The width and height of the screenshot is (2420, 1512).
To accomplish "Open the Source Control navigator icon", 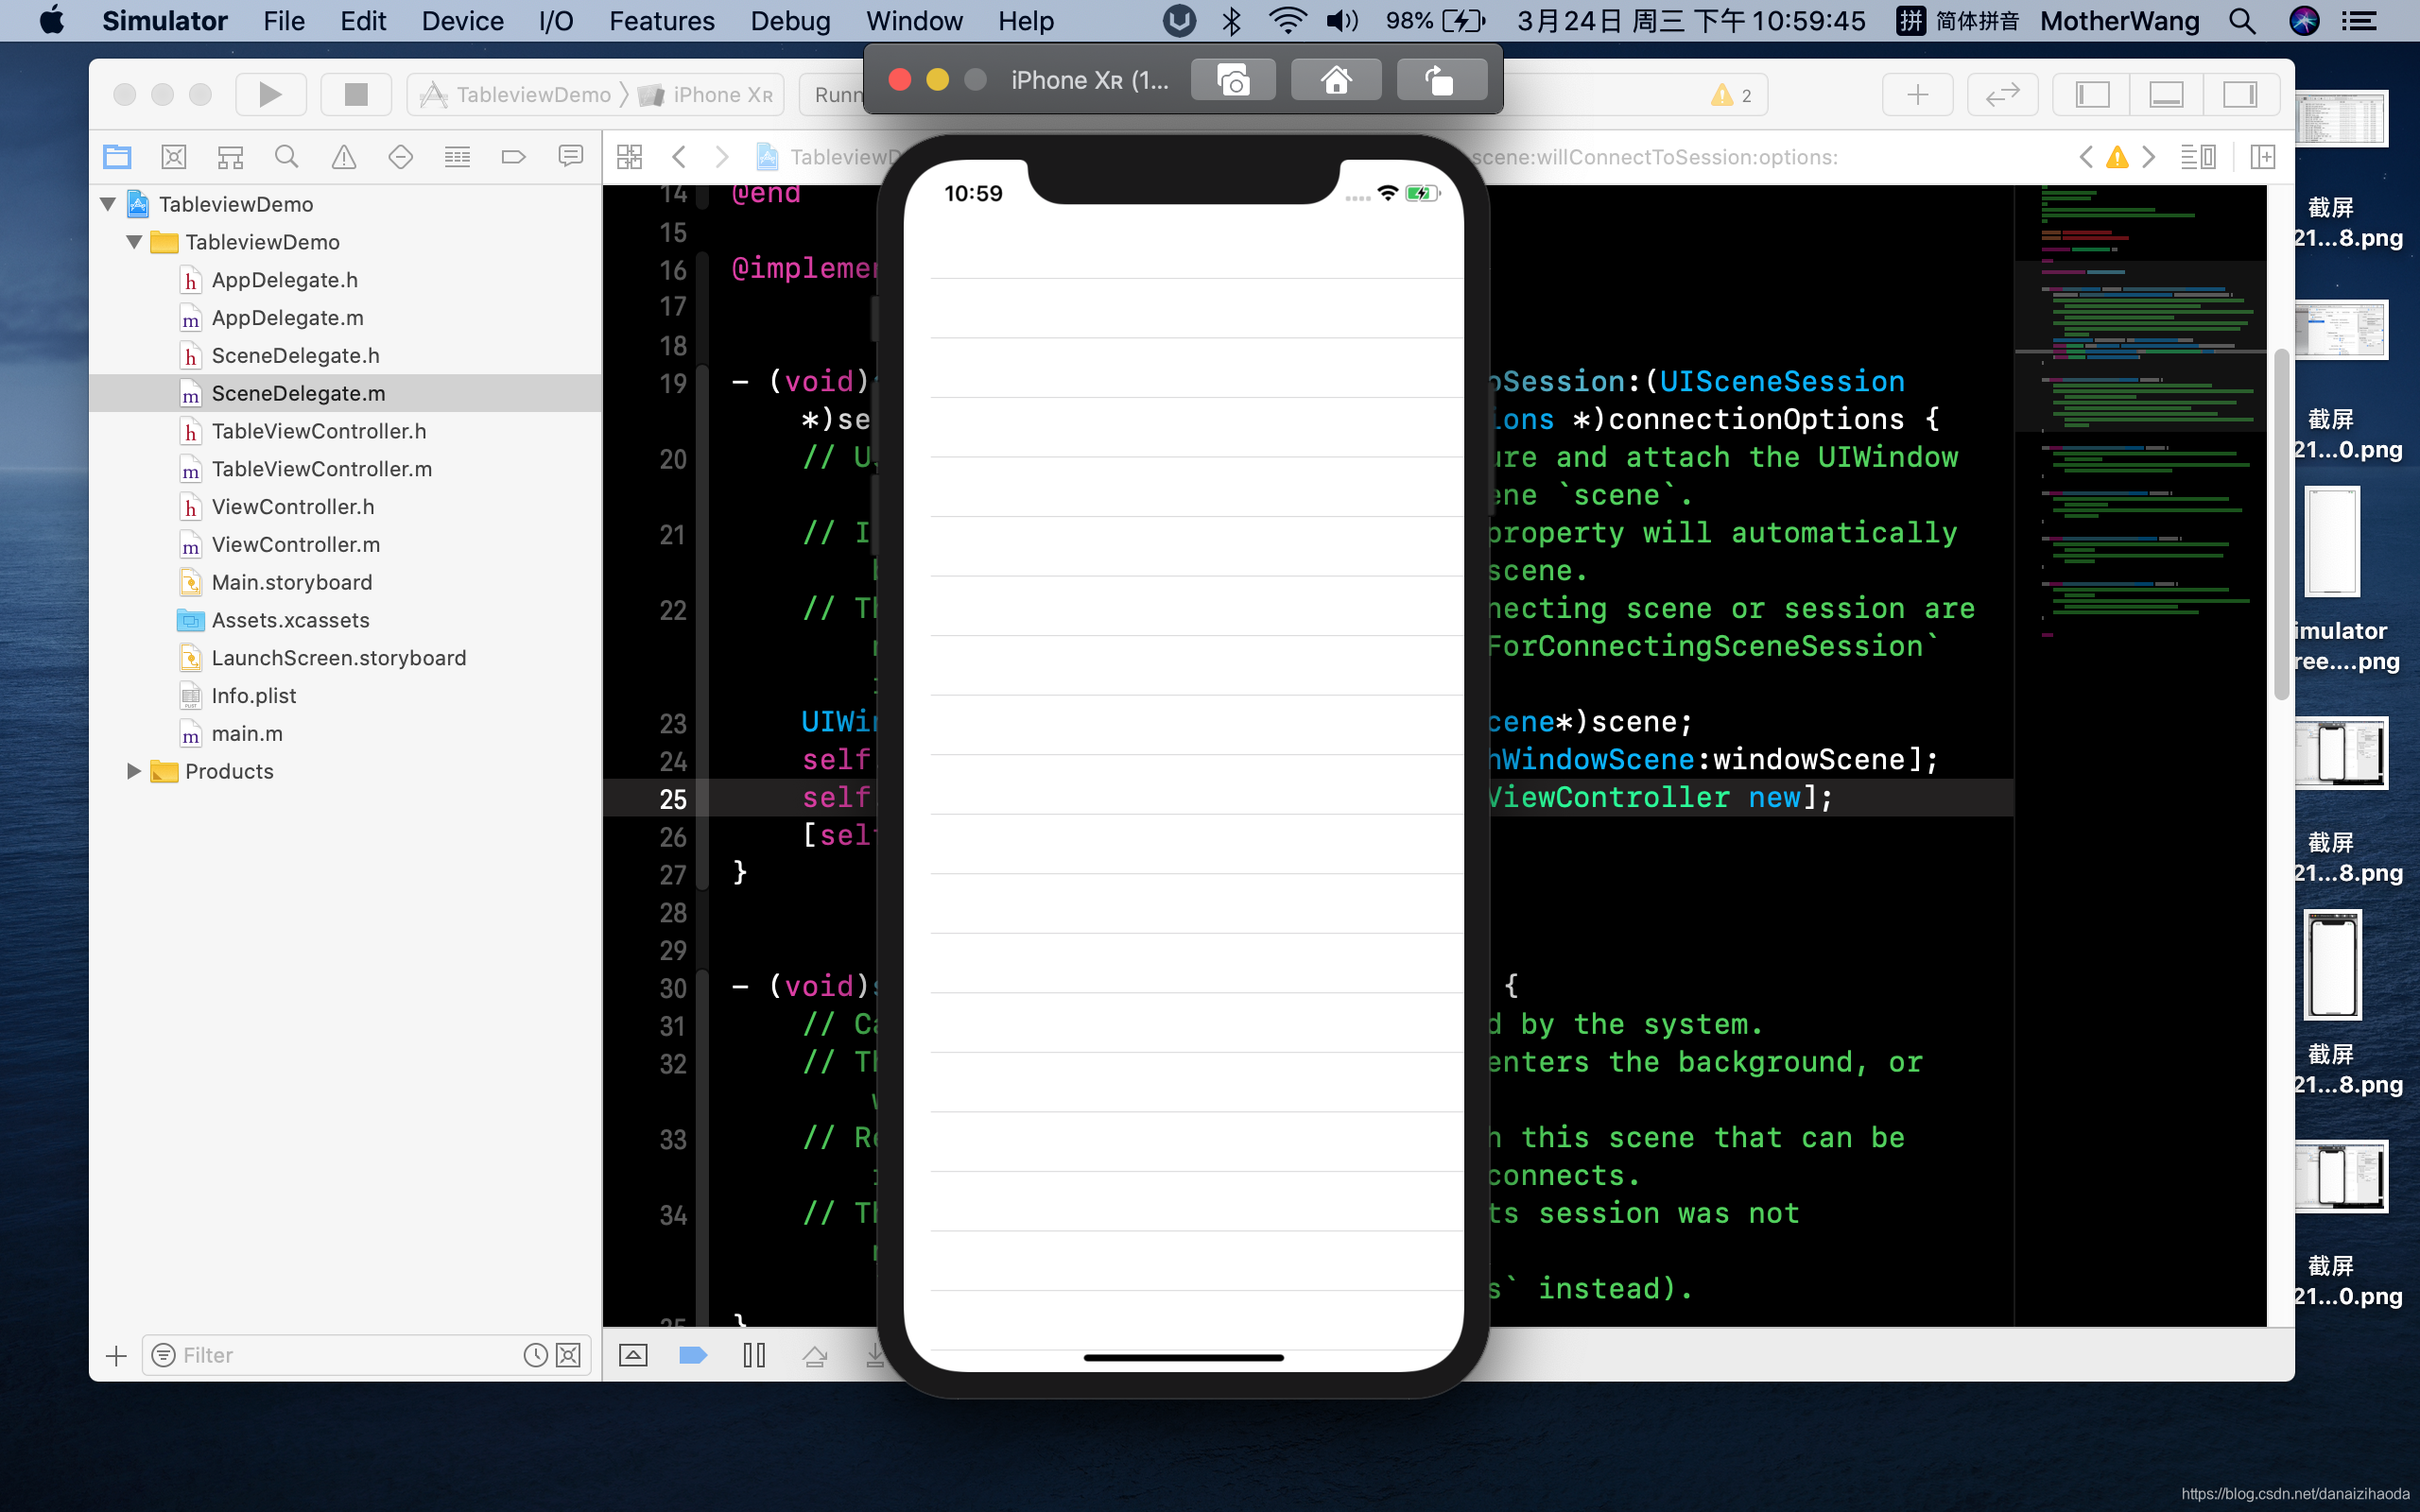I will click(174, 157).
